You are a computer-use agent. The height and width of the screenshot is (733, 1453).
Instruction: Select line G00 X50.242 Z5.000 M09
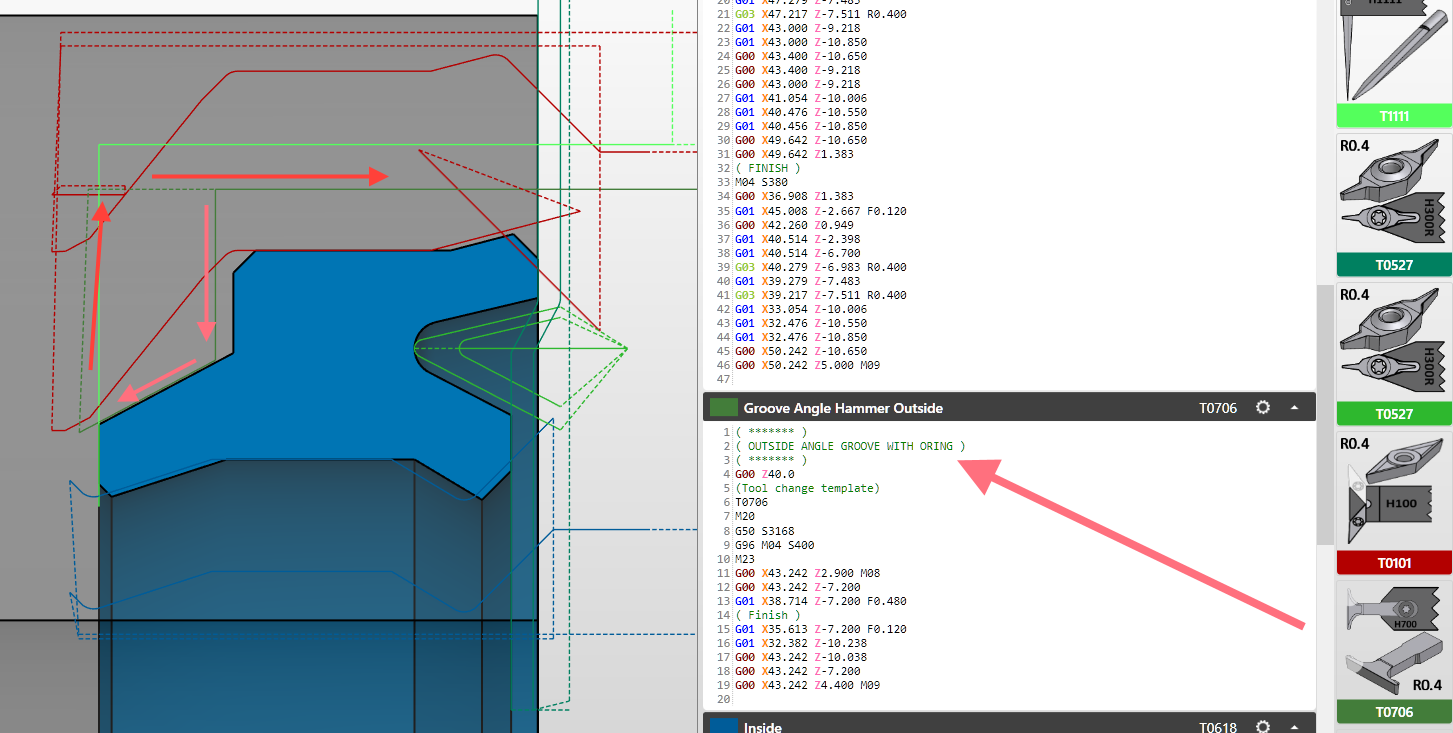[809, 365]
